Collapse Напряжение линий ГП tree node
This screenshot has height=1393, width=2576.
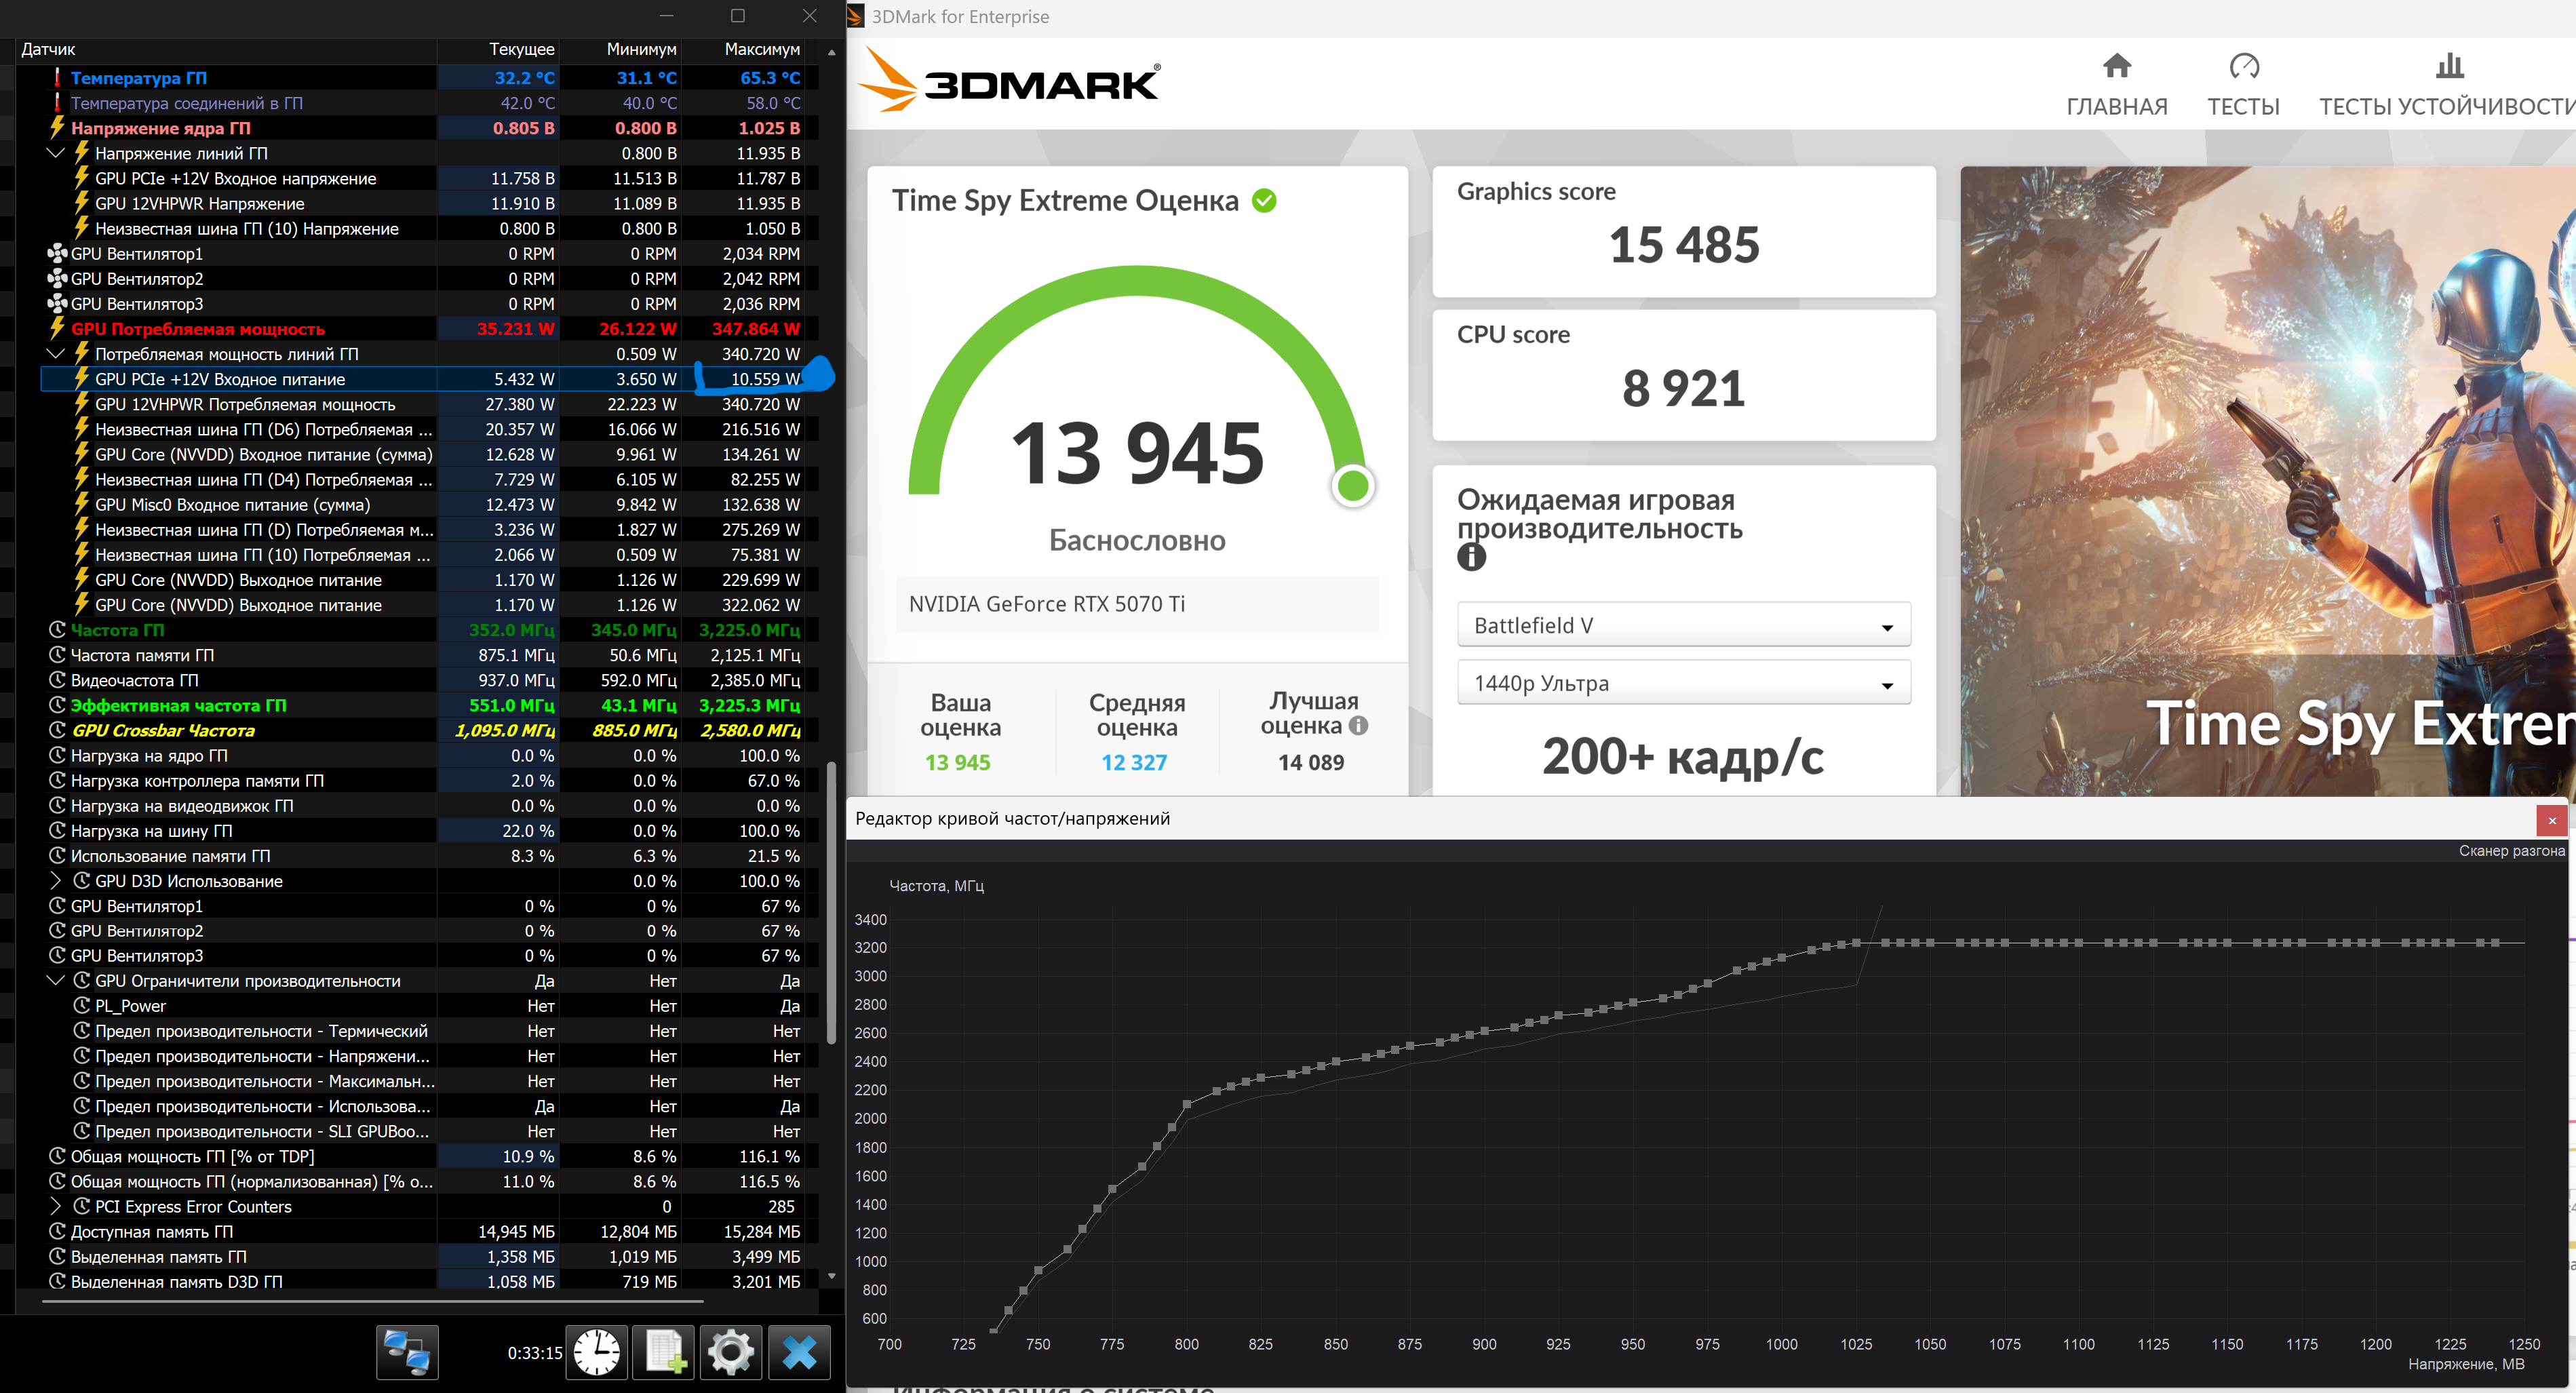tap(57, 153)
